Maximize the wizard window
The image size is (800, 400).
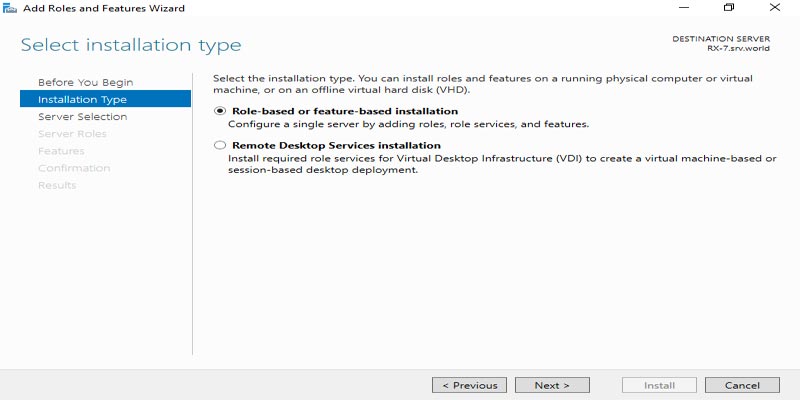point(729,8)
